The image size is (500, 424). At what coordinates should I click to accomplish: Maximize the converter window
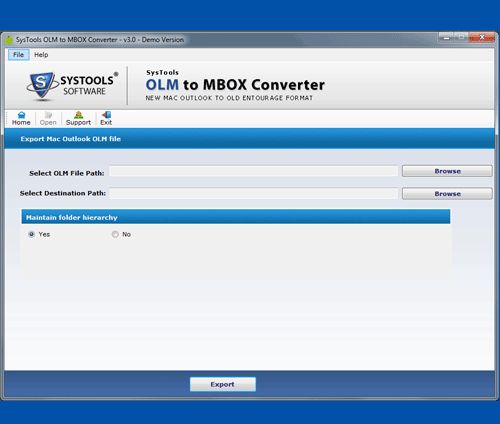tap(462, 38)
